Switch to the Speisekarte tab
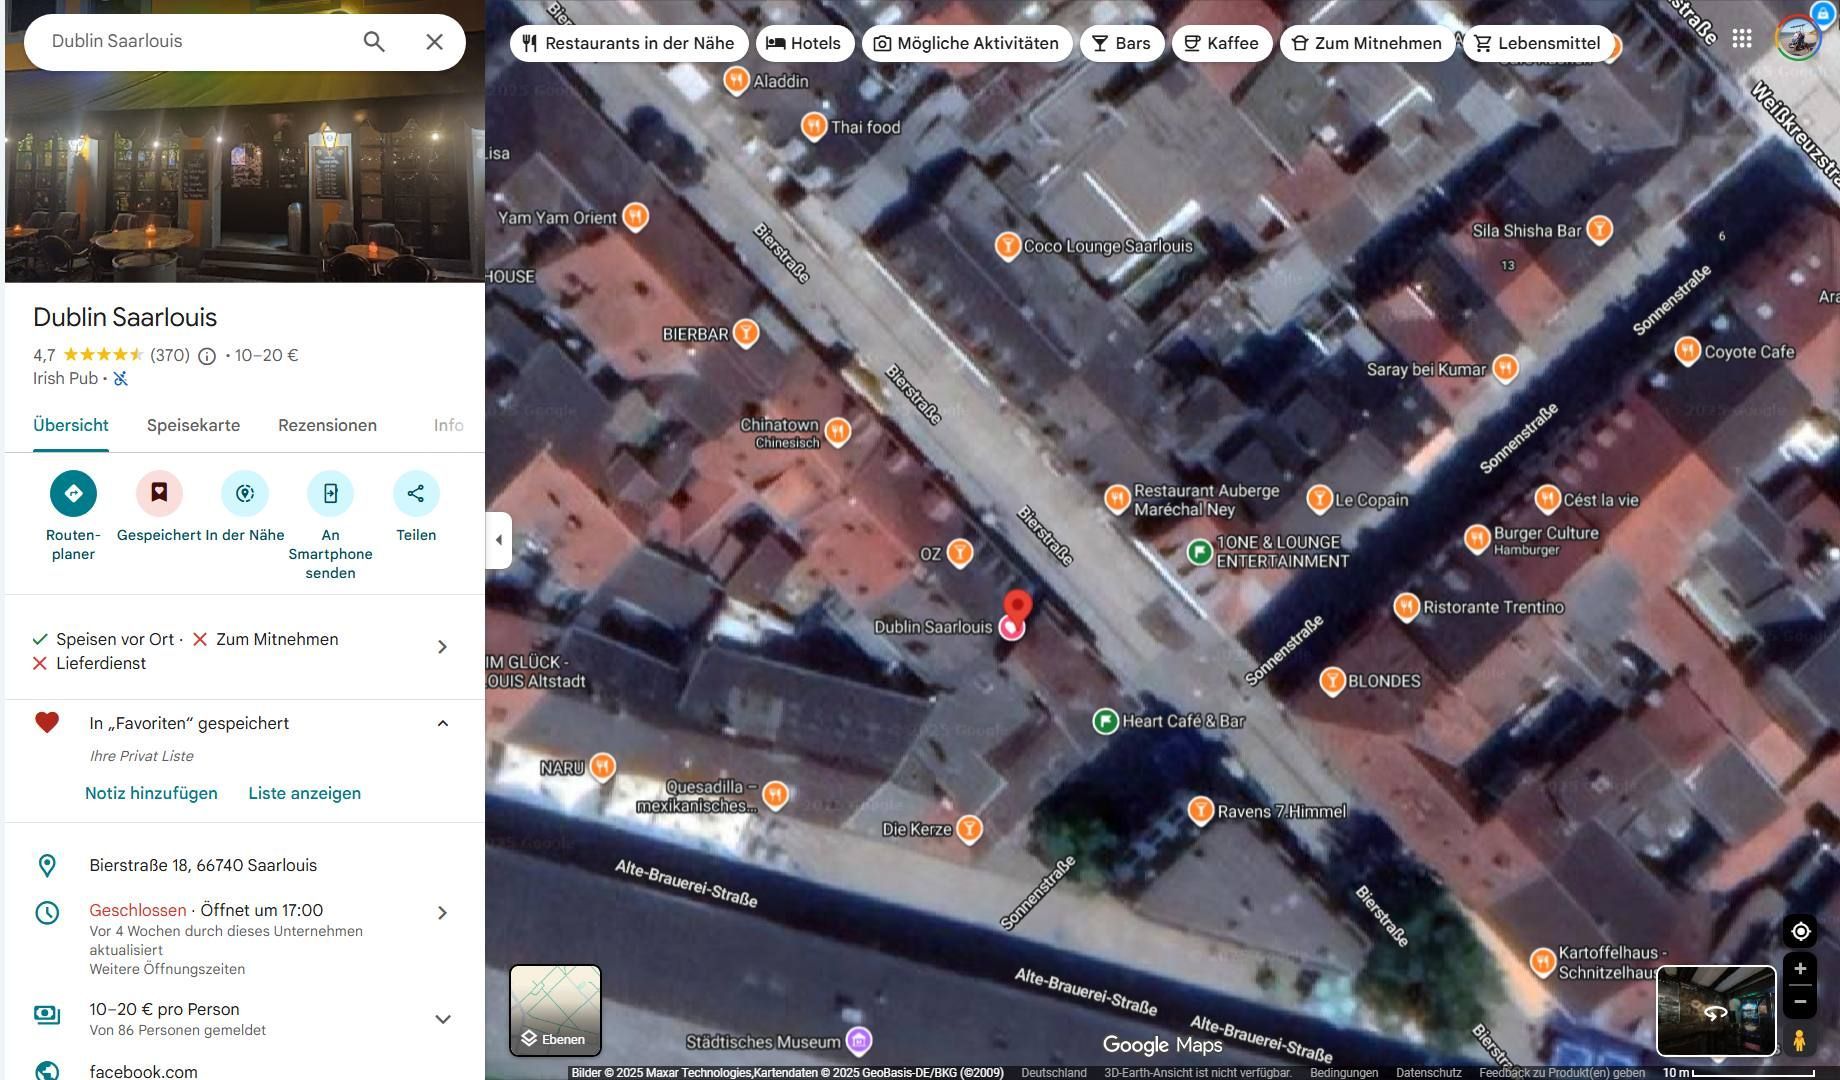Image resolution: width=1840 pixels, height=1080 pixels. 193,426
